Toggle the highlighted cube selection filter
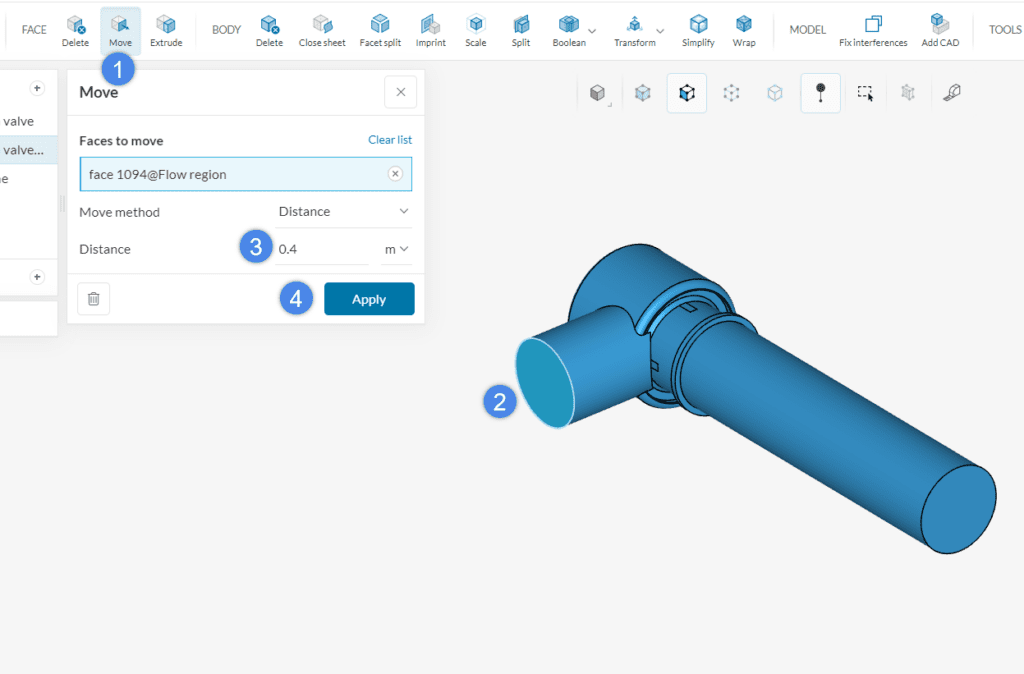Viewport: 1024px width, 674px height. (x=686, y=92)
